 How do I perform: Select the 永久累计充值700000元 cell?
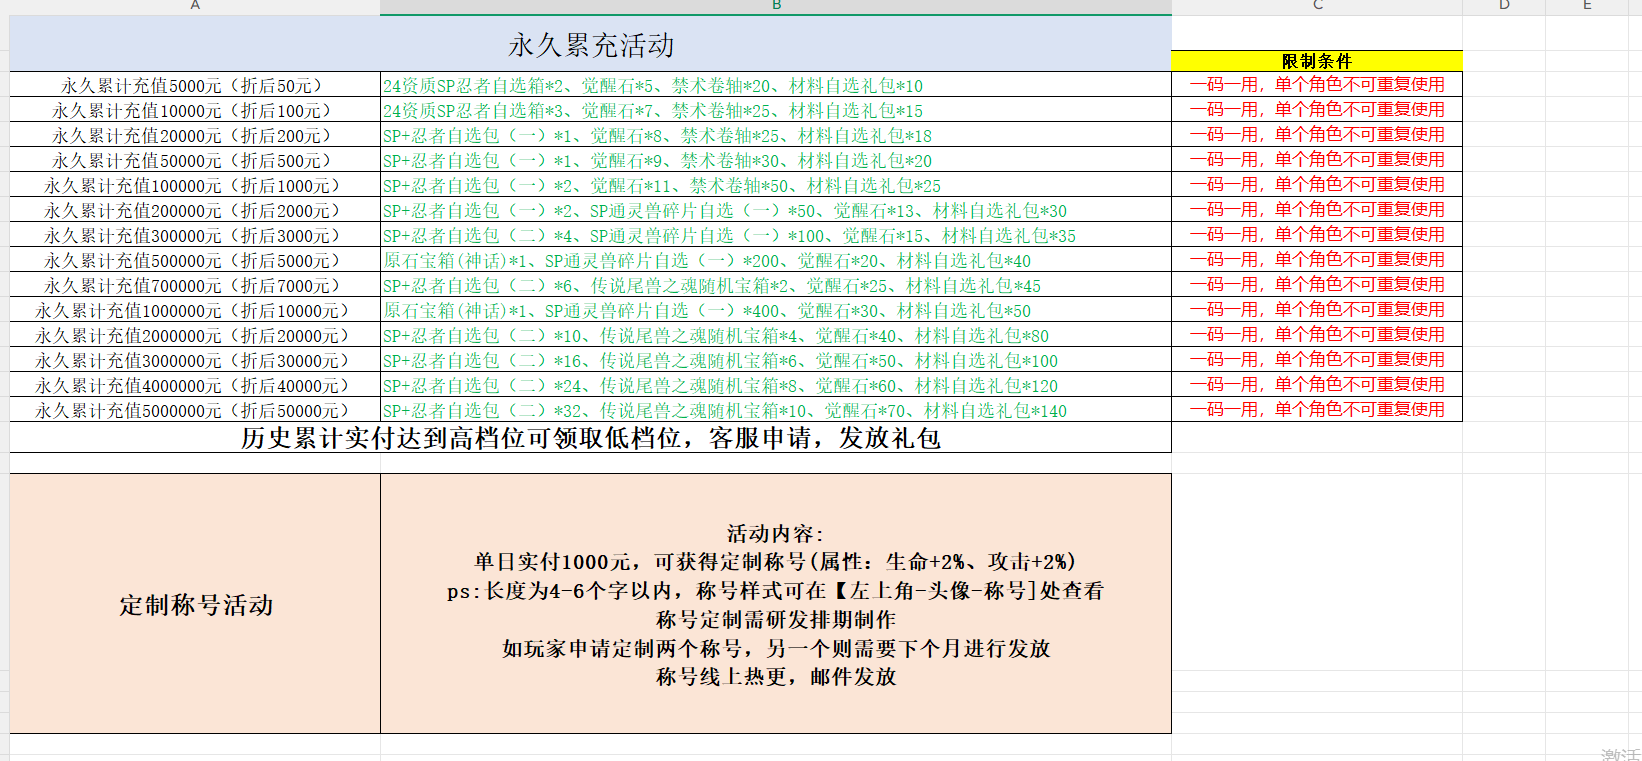pyautogui.click(x=195, y=286)
